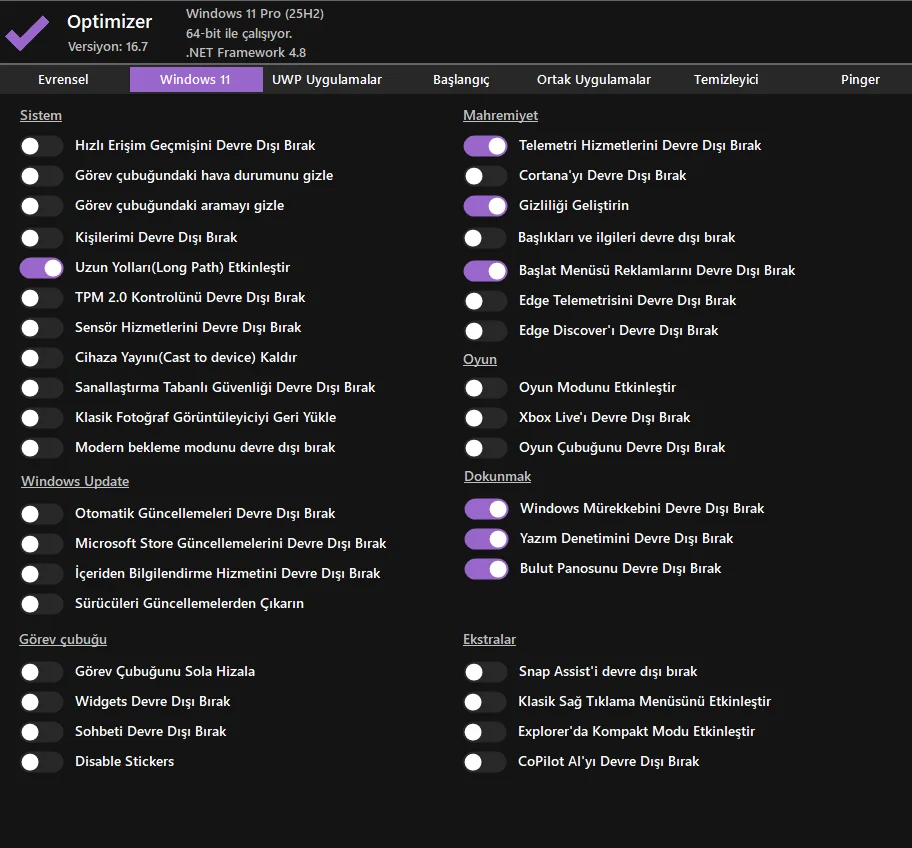Toggle Yazım Denetimini Devre Dışı Bırak off
912x848 pixels.
(486, 539)
